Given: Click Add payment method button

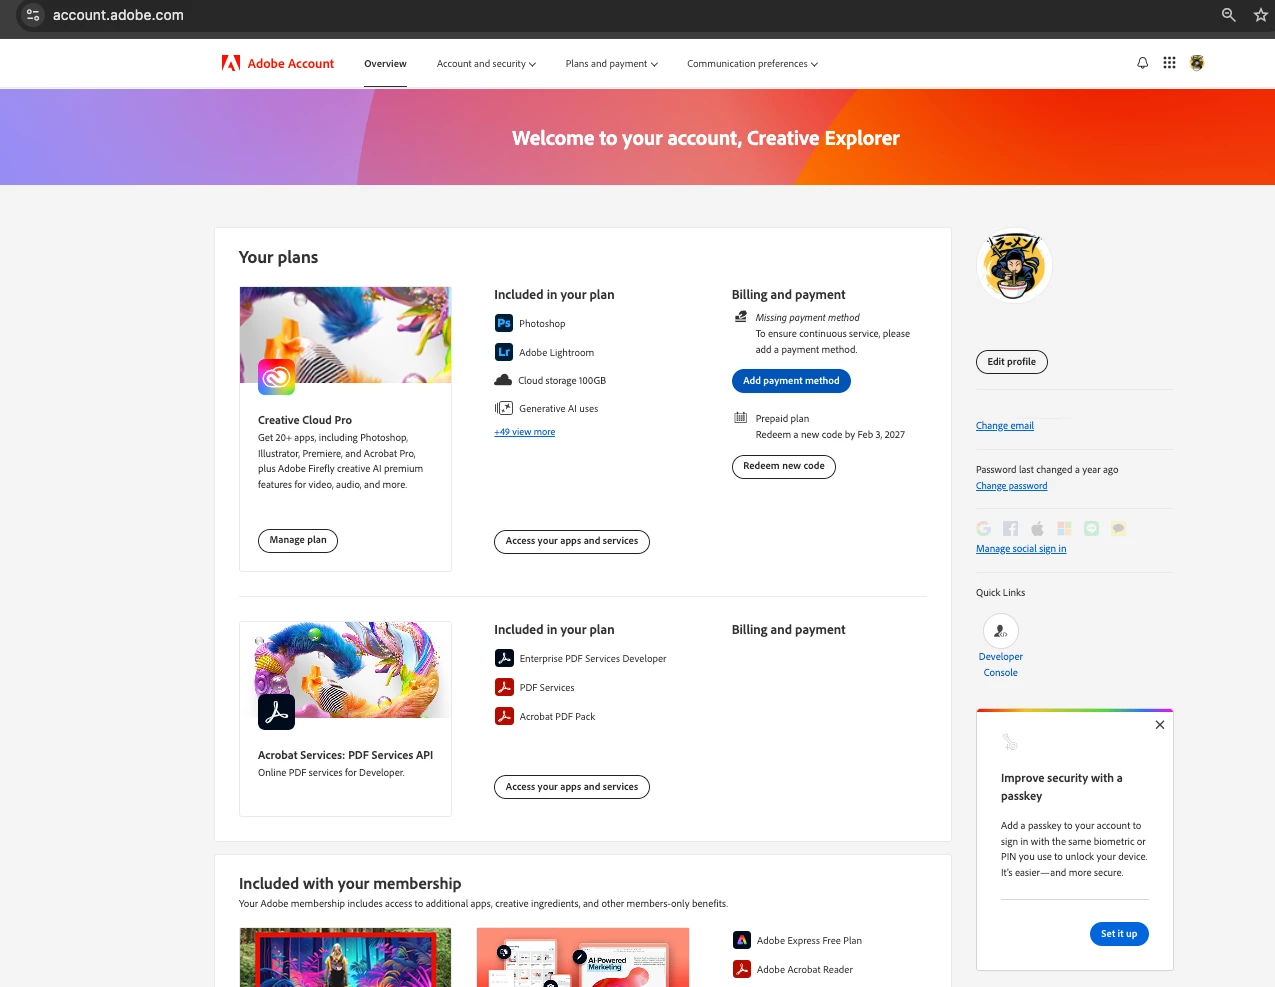Looking at the screenshot, I should pyautogui.click(x=791, y=381).
